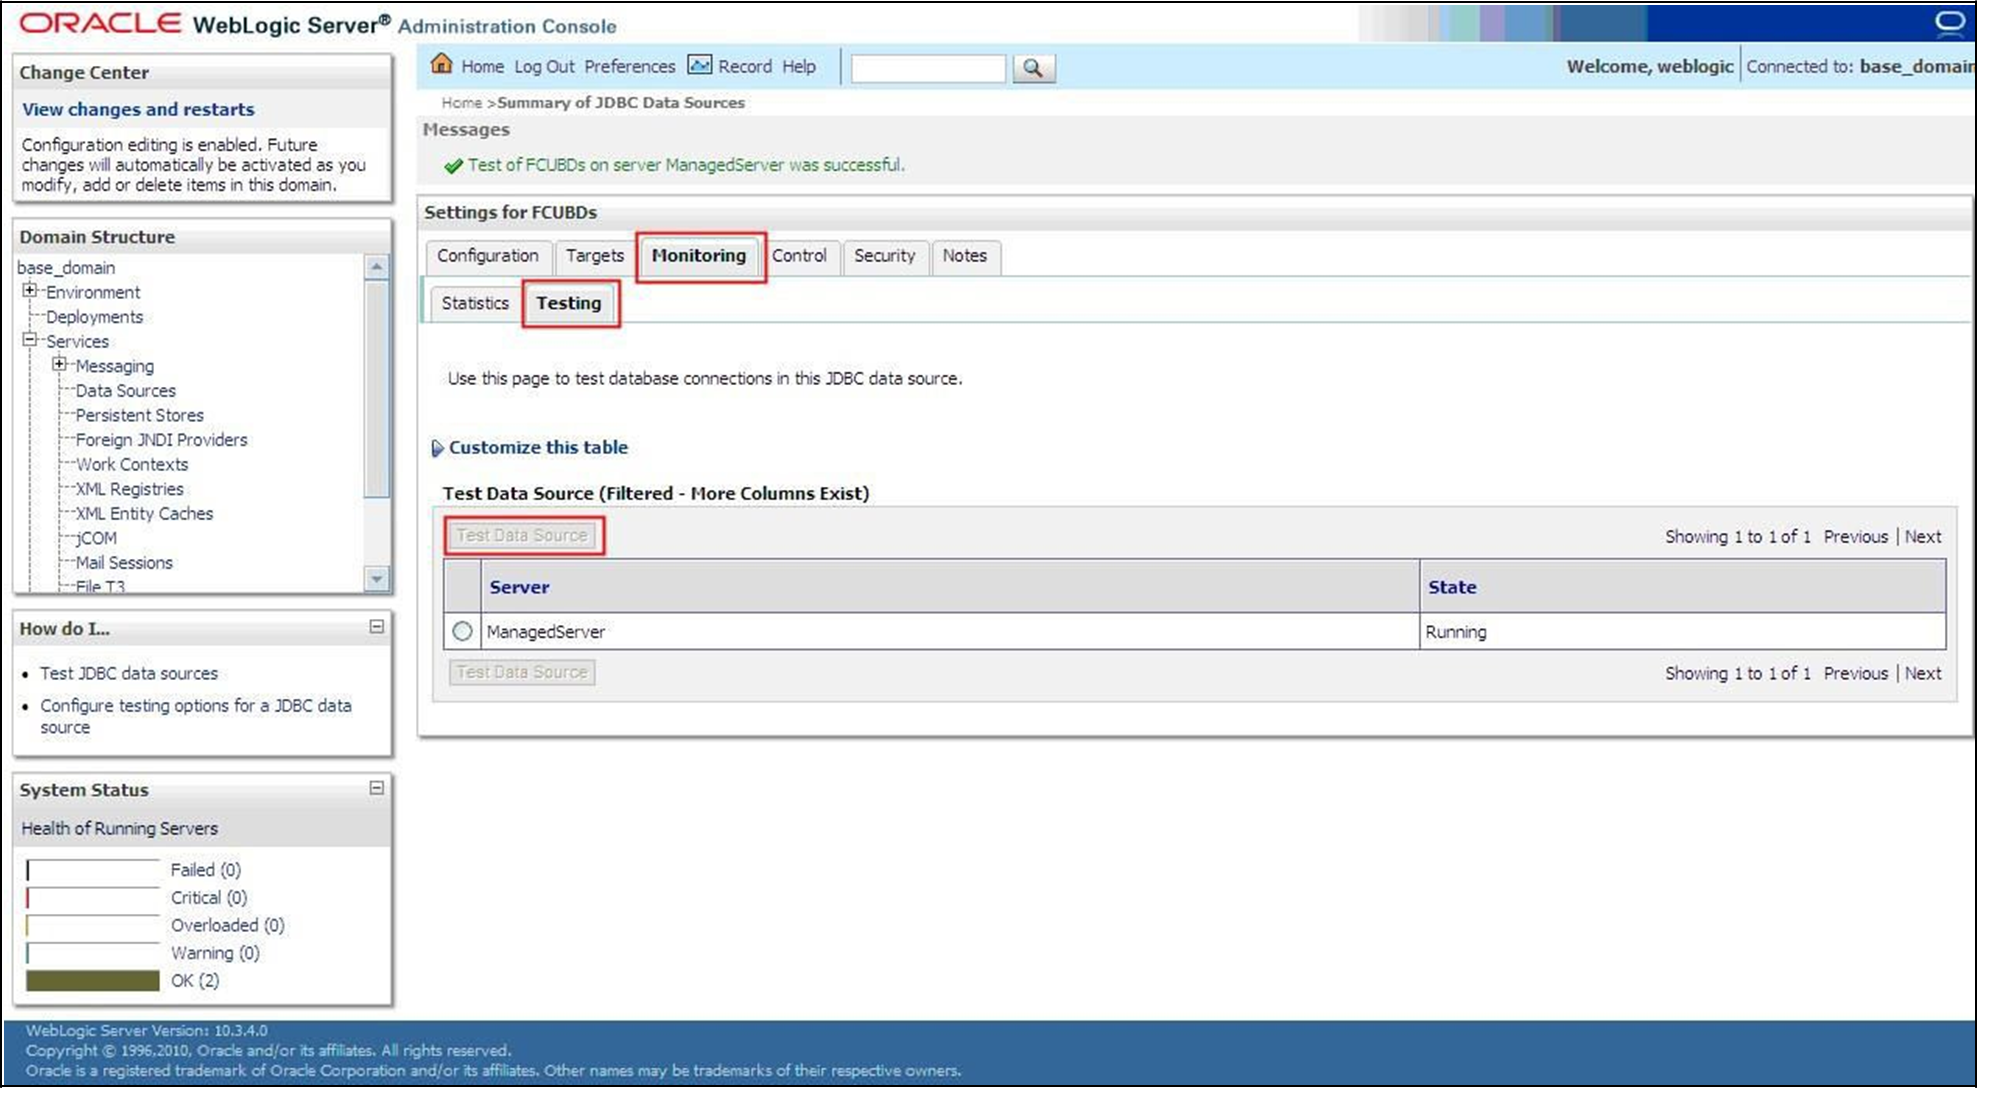Select the ManagedServer radio button
Image resolution: width=1997 pixels, height=1117 pixels.
click(x=462, y=631)
